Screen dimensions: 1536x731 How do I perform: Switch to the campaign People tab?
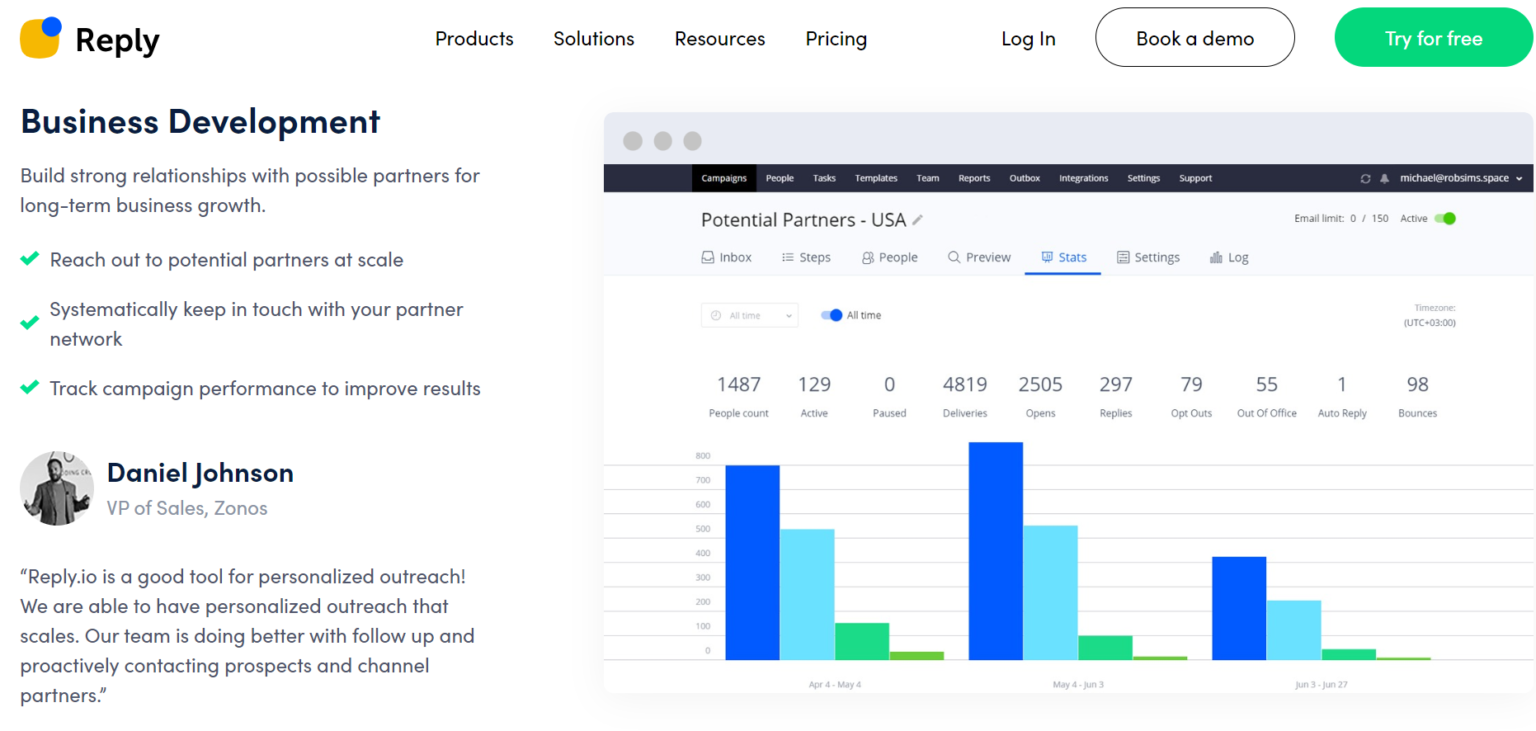tap(889, 257)
